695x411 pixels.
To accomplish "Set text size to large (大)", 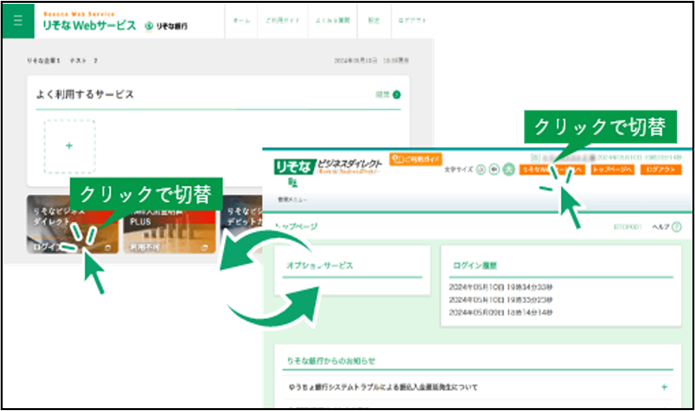I will pyautogui.click(x=509, y=169).
